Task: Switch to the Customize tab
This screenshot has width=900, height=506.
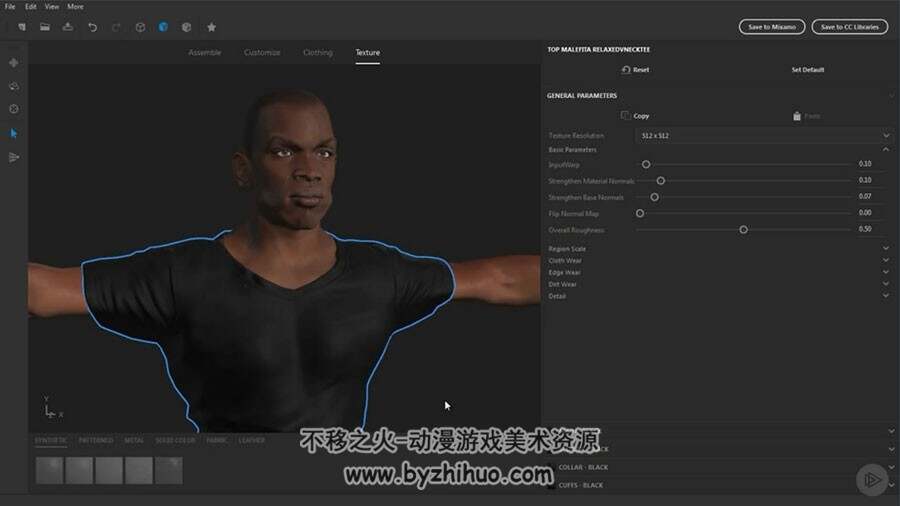Action: pyautogui.click(x=262, y=52)
